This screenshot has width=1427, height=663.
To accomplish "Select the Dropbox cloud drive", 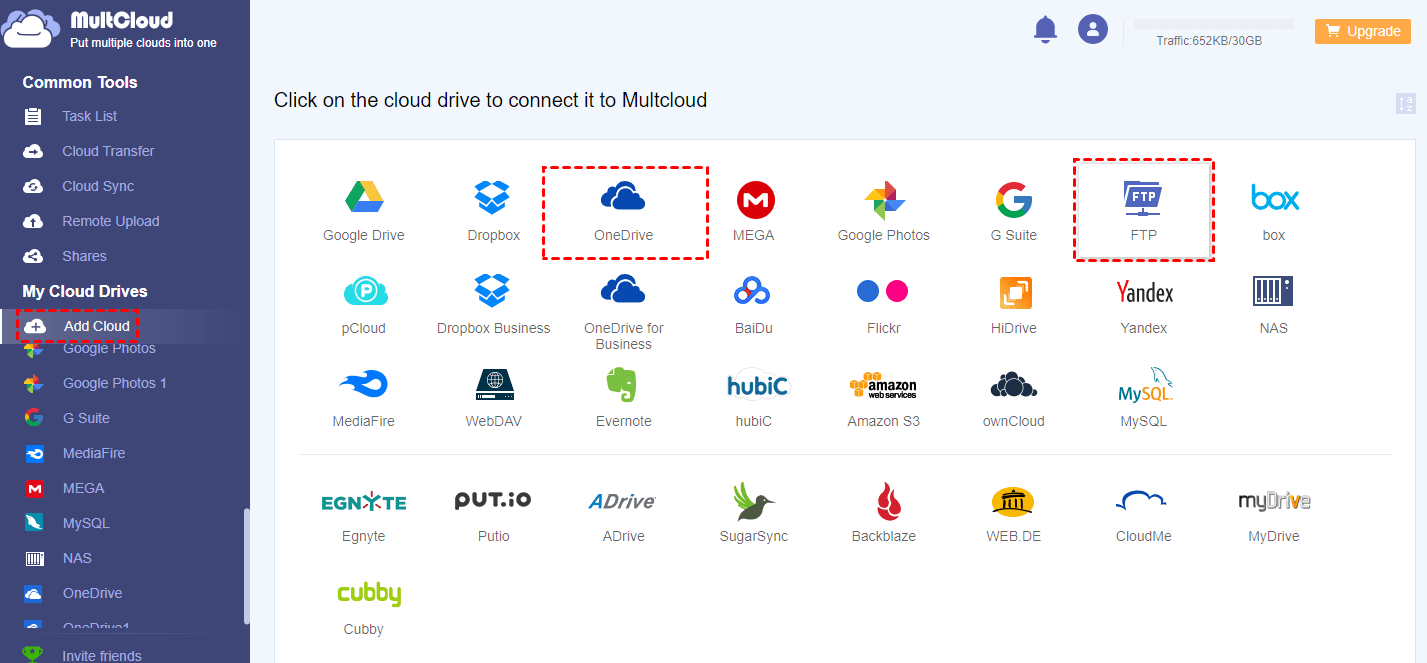I will [x=493, y=198].
